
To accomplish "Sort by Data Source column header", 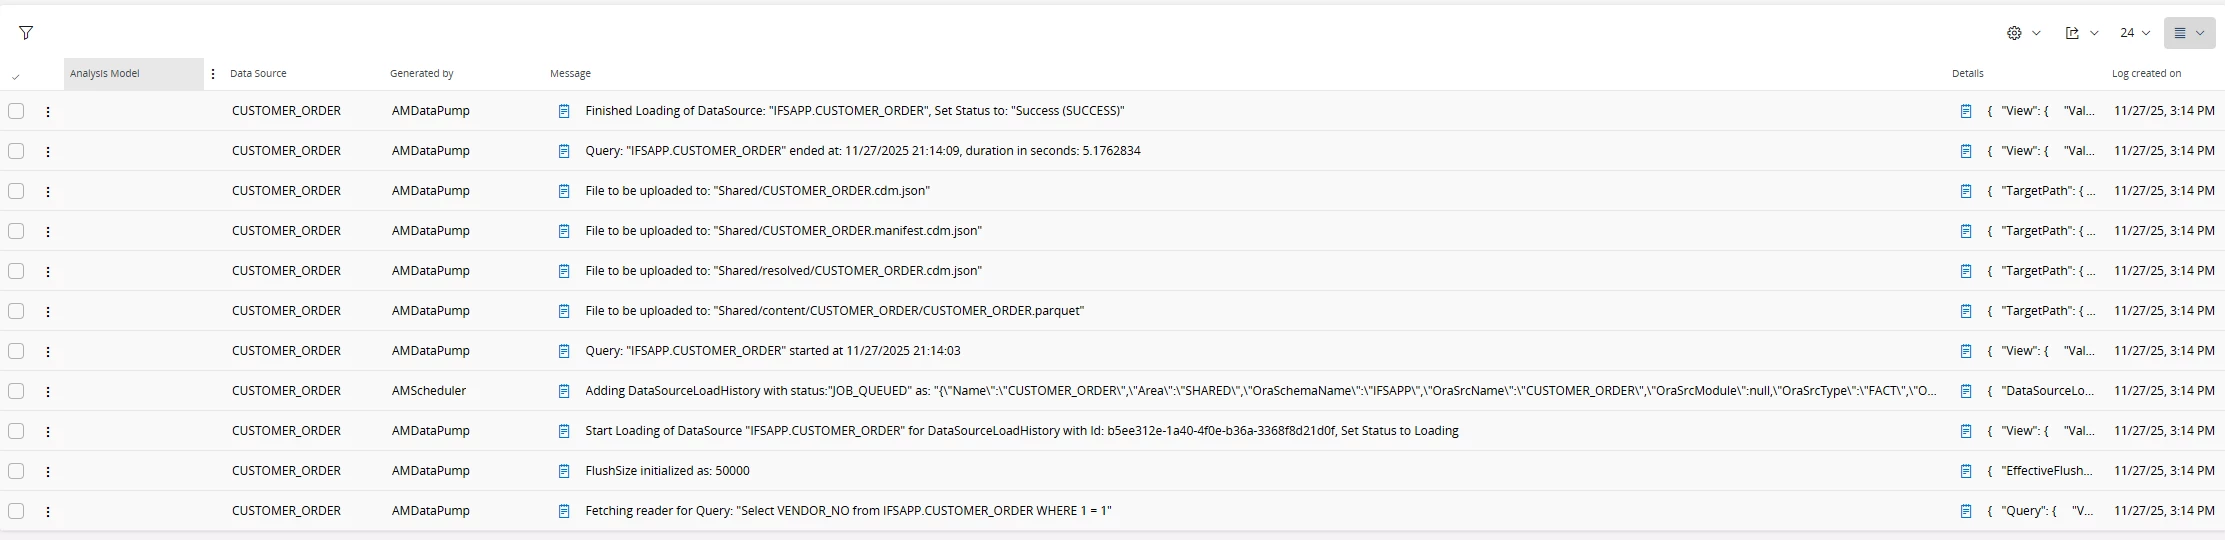I will (x=258, y=74).
